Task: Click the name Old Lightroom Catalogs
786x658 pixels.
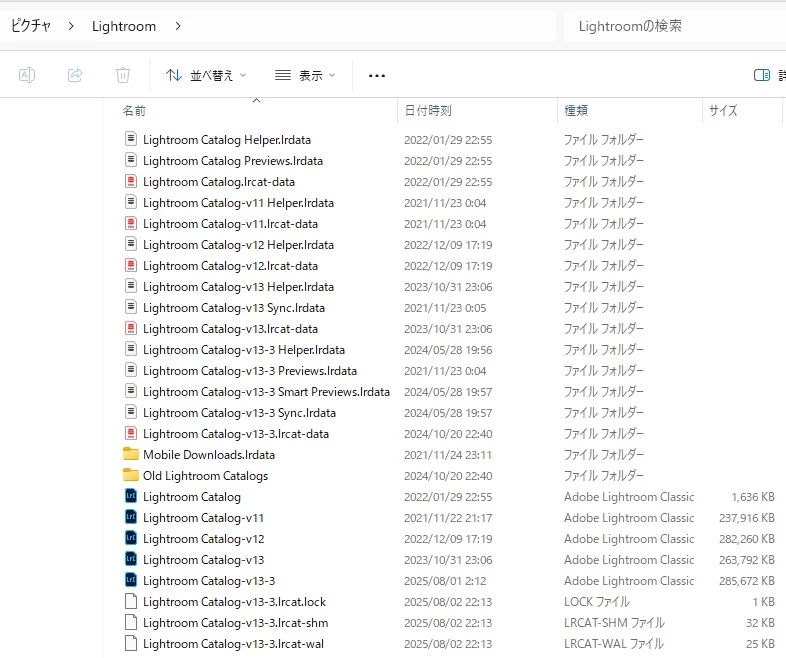Action: point(206,476)
